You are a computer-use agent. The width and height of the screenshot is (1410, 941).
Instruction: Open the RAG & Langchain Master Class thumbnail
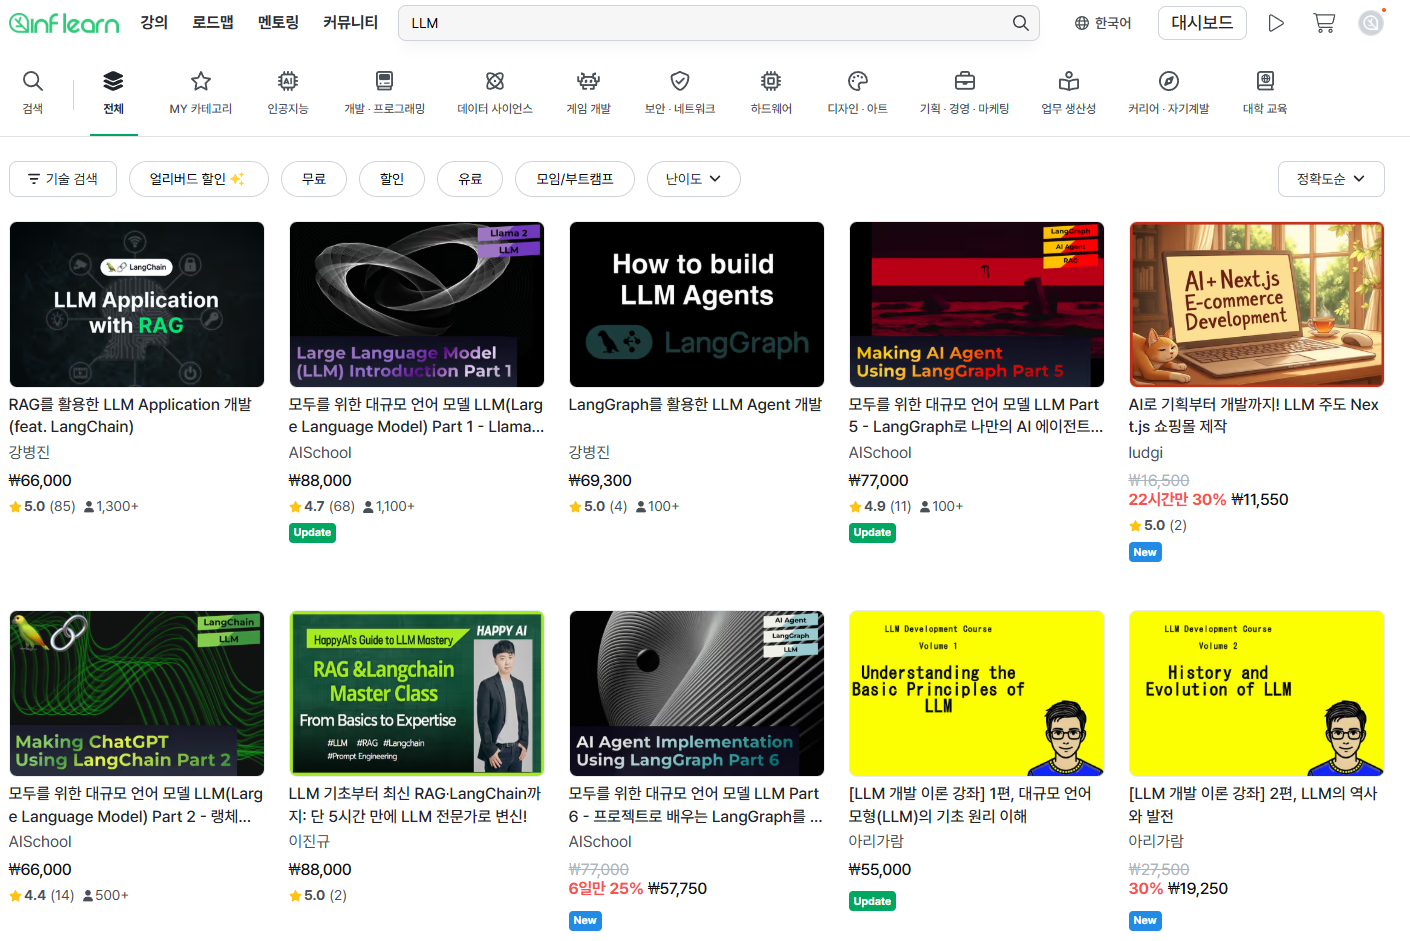pos(417,693)
